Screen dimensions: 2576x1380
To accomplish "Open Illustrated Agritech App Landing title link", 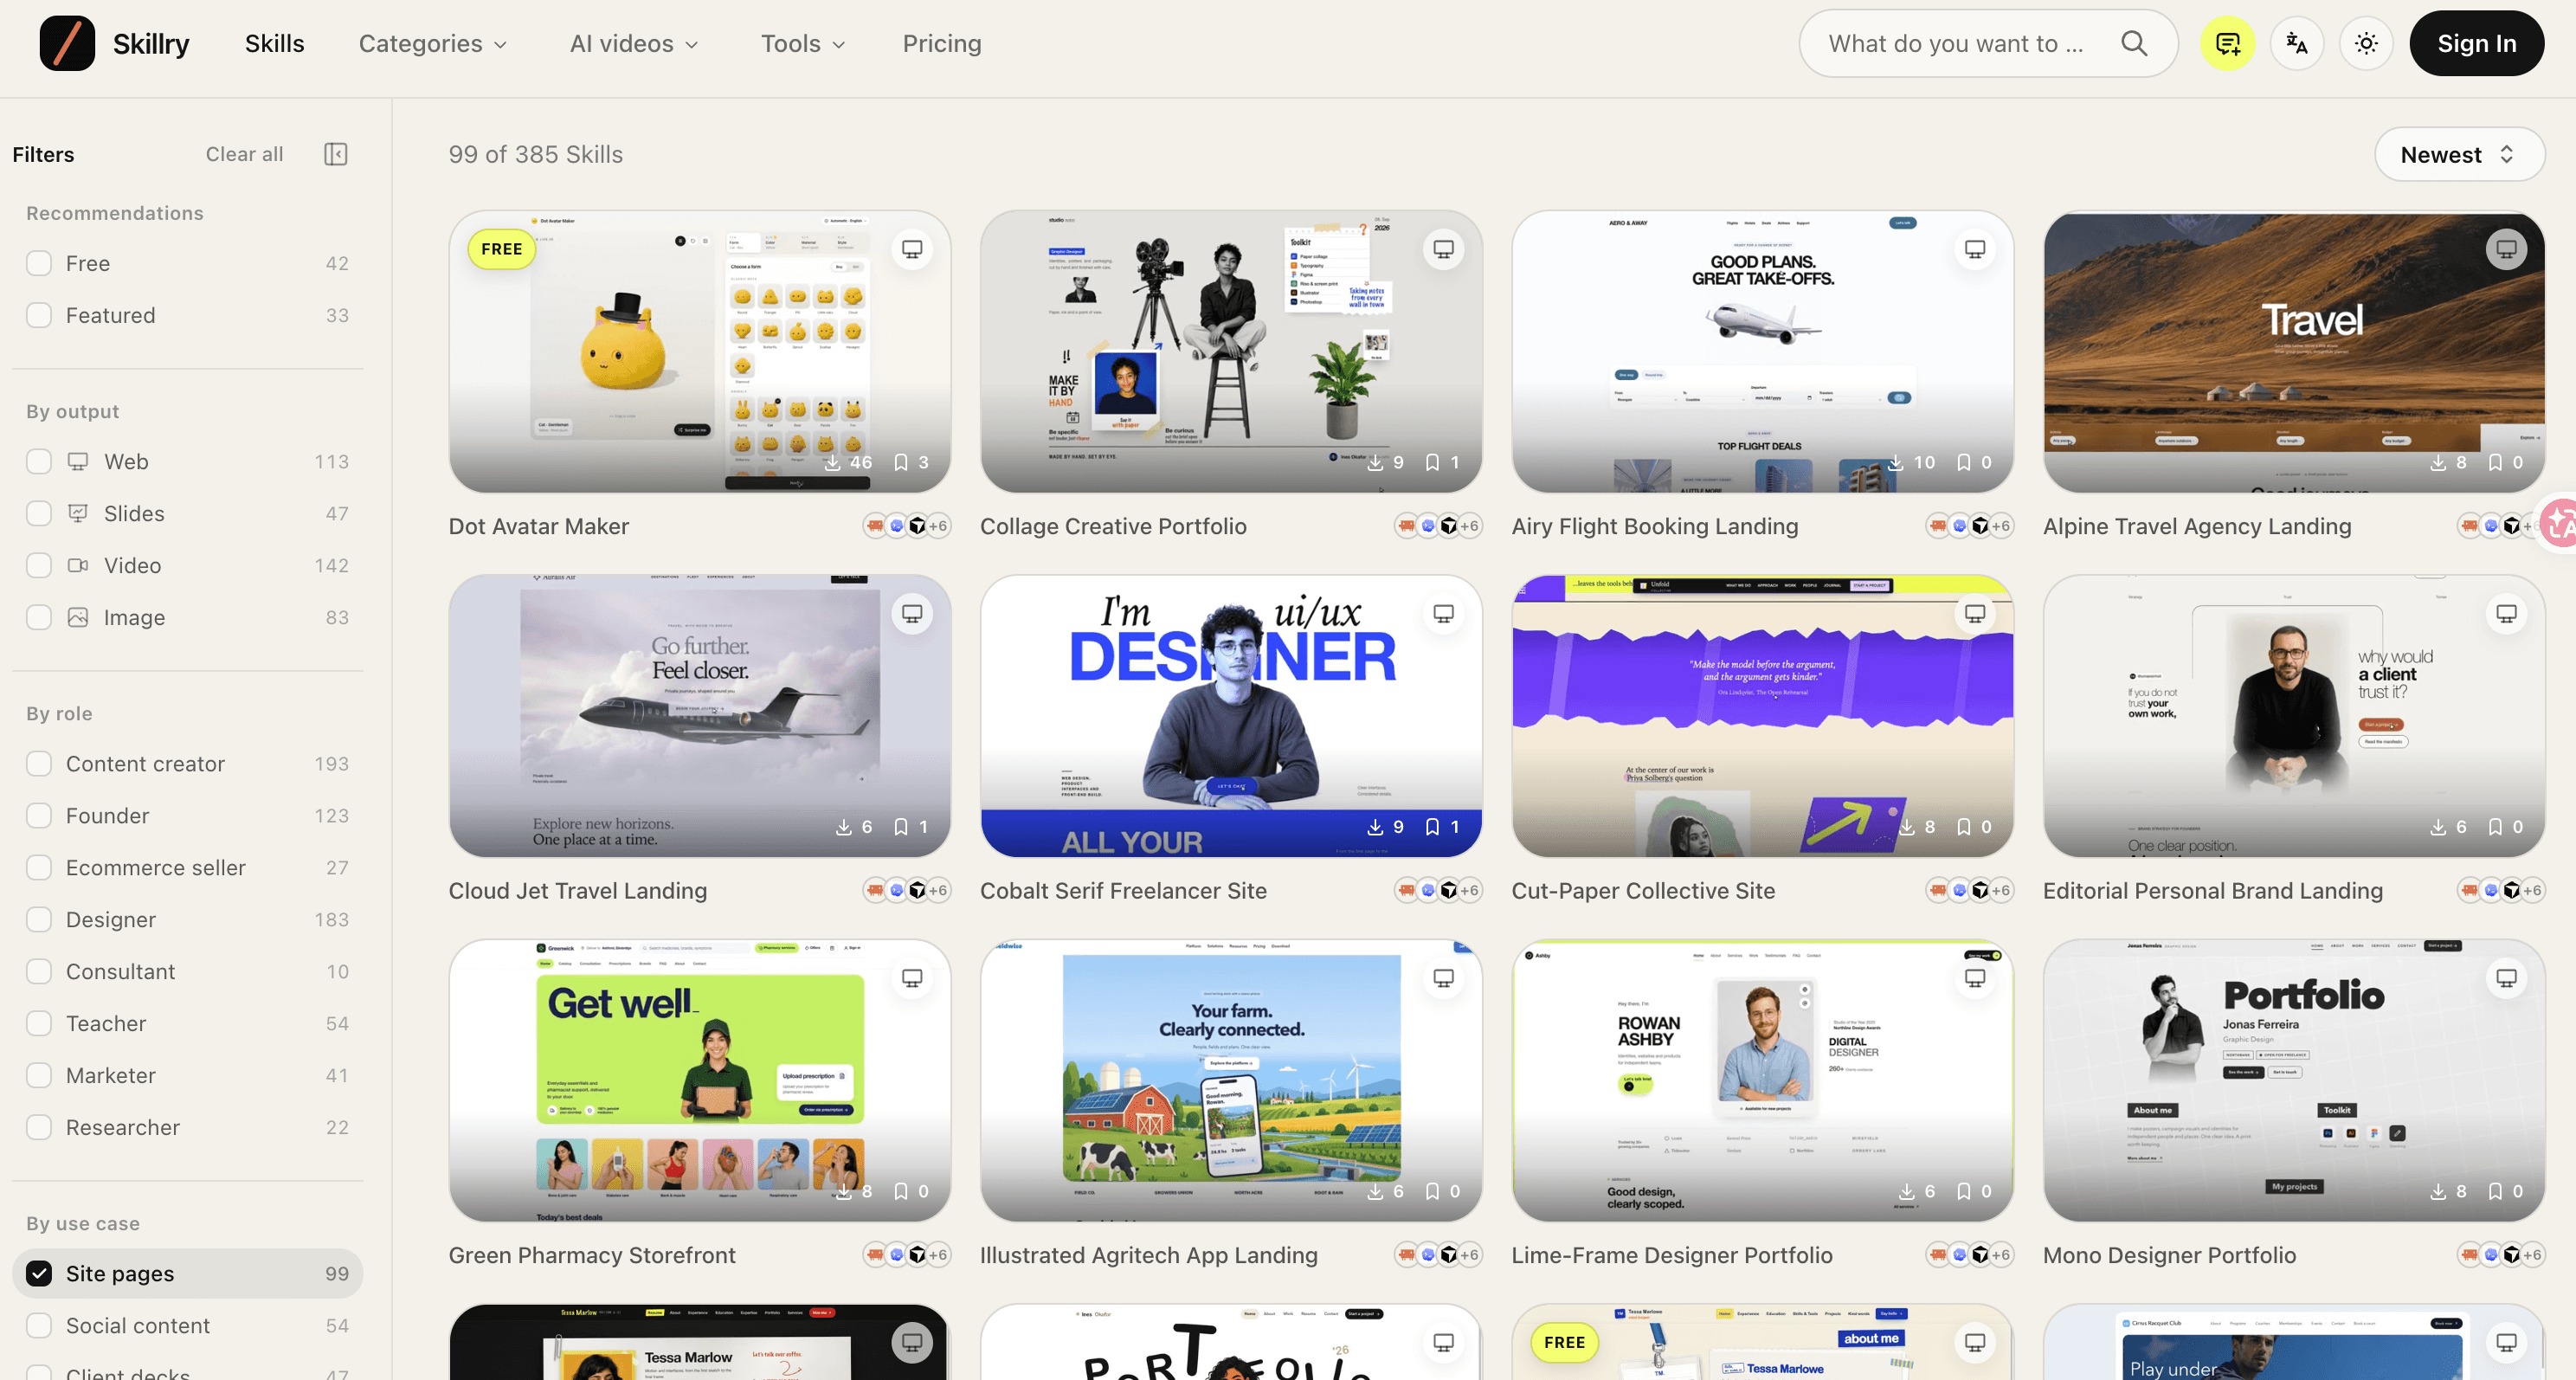I will 1149,1255.
